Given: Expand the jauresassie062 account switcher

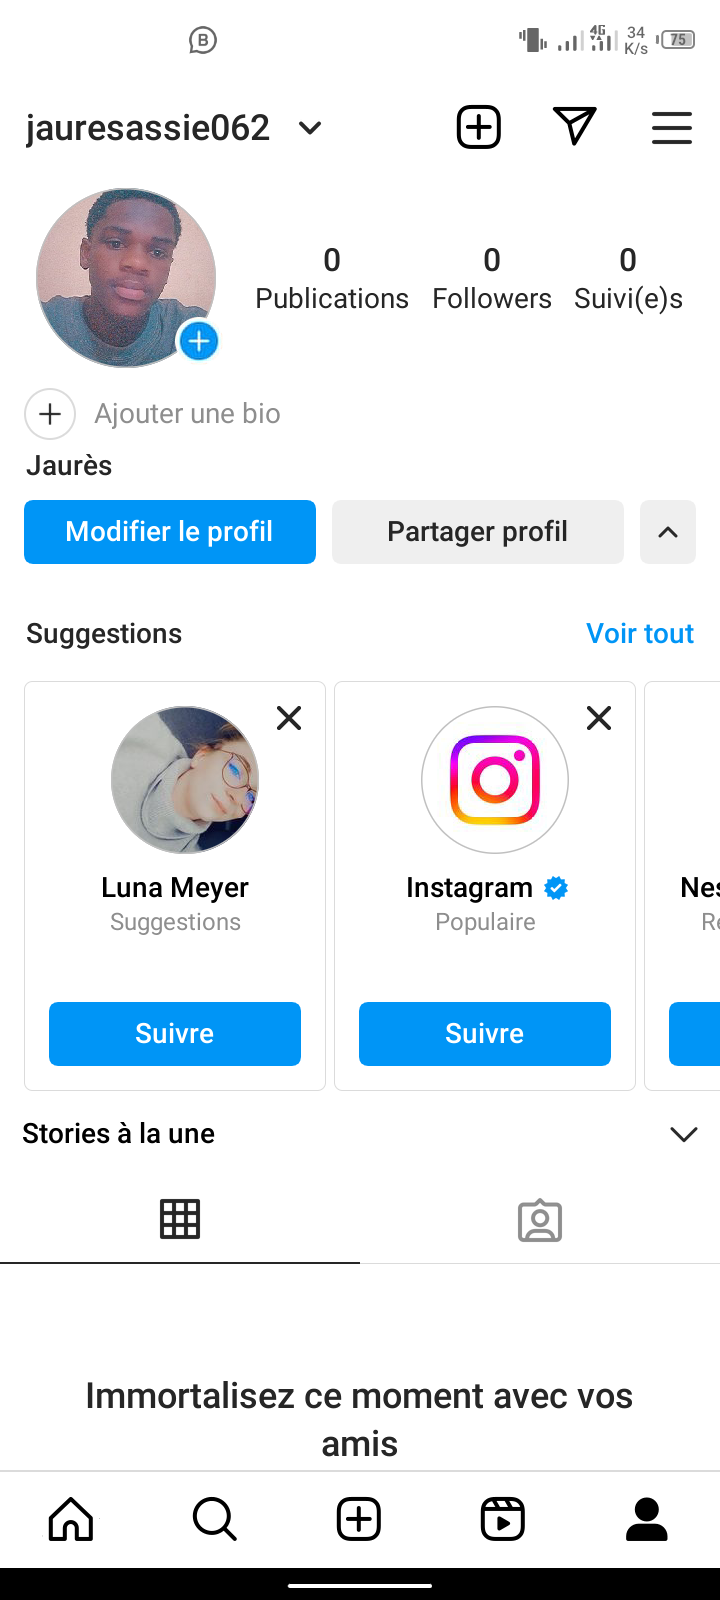Looking at the screenshot, I should 310,128.
